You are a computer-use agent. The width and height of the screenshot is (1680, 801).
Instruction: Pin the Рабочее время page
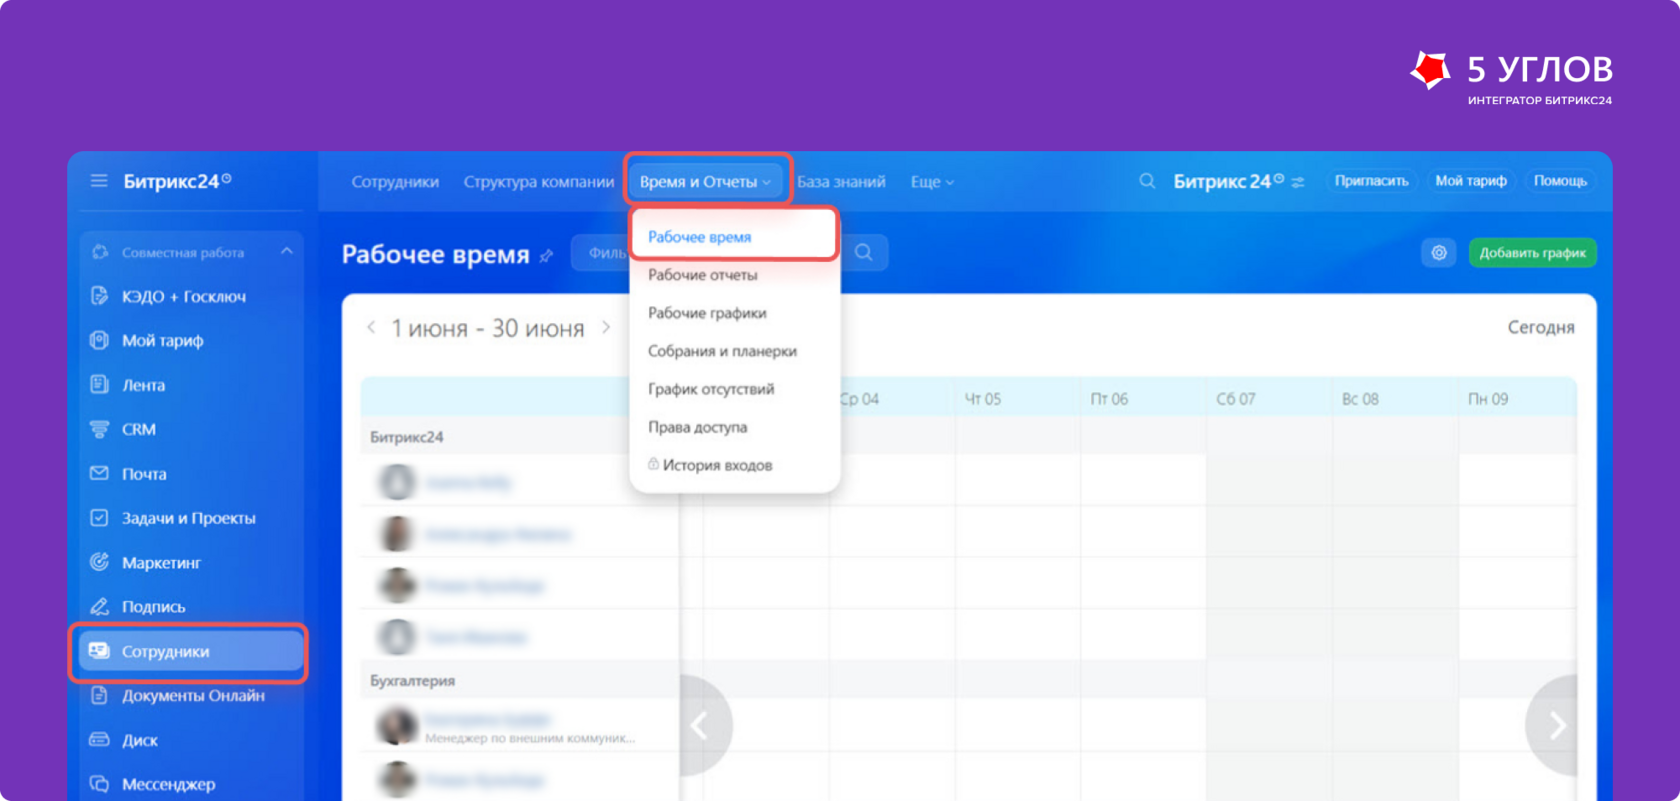tap(546, 256)
